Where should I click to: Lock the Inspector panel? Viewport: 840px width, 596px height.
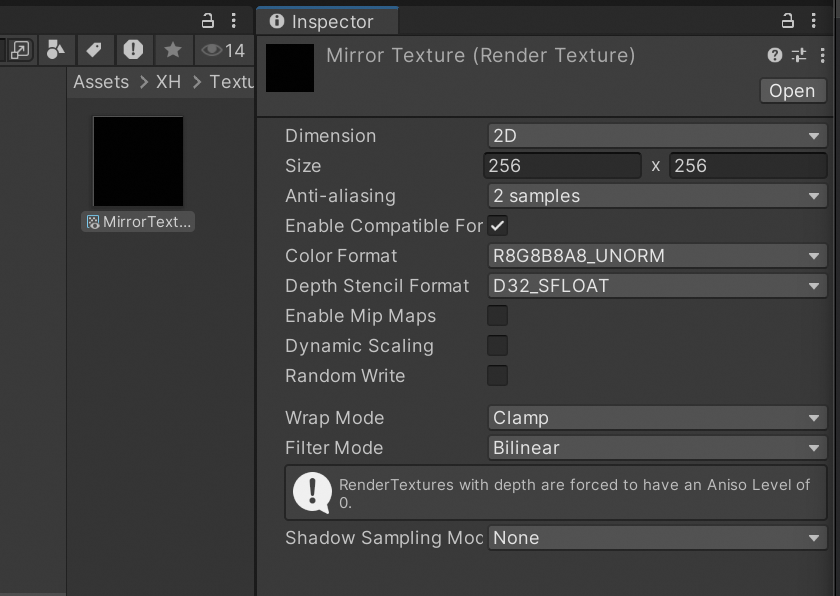[788, 21]
